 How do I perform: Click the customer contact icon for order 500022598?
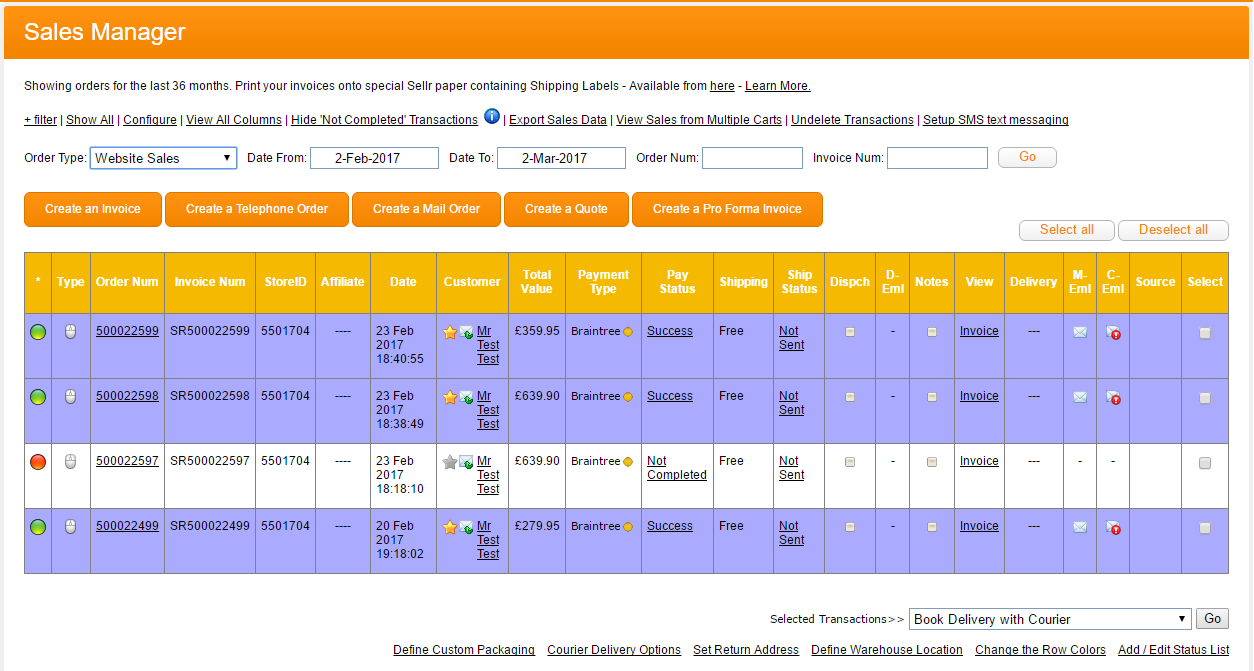tap(466, 397)
